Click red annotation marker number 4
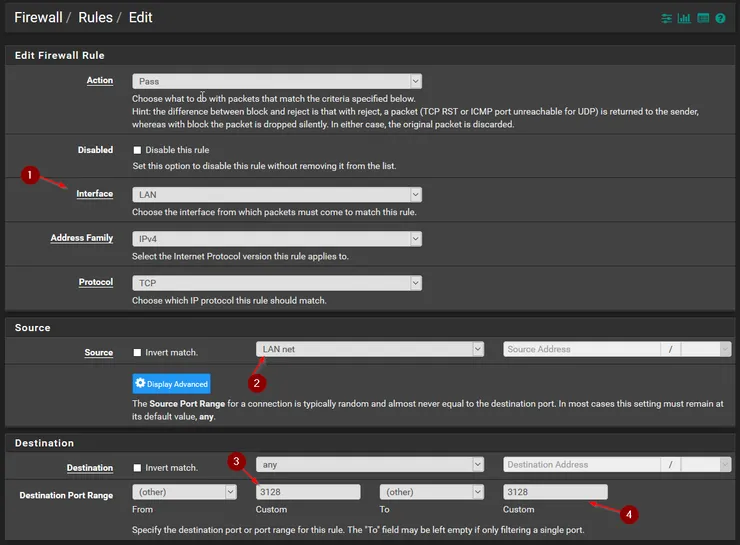 click(628, 515)
